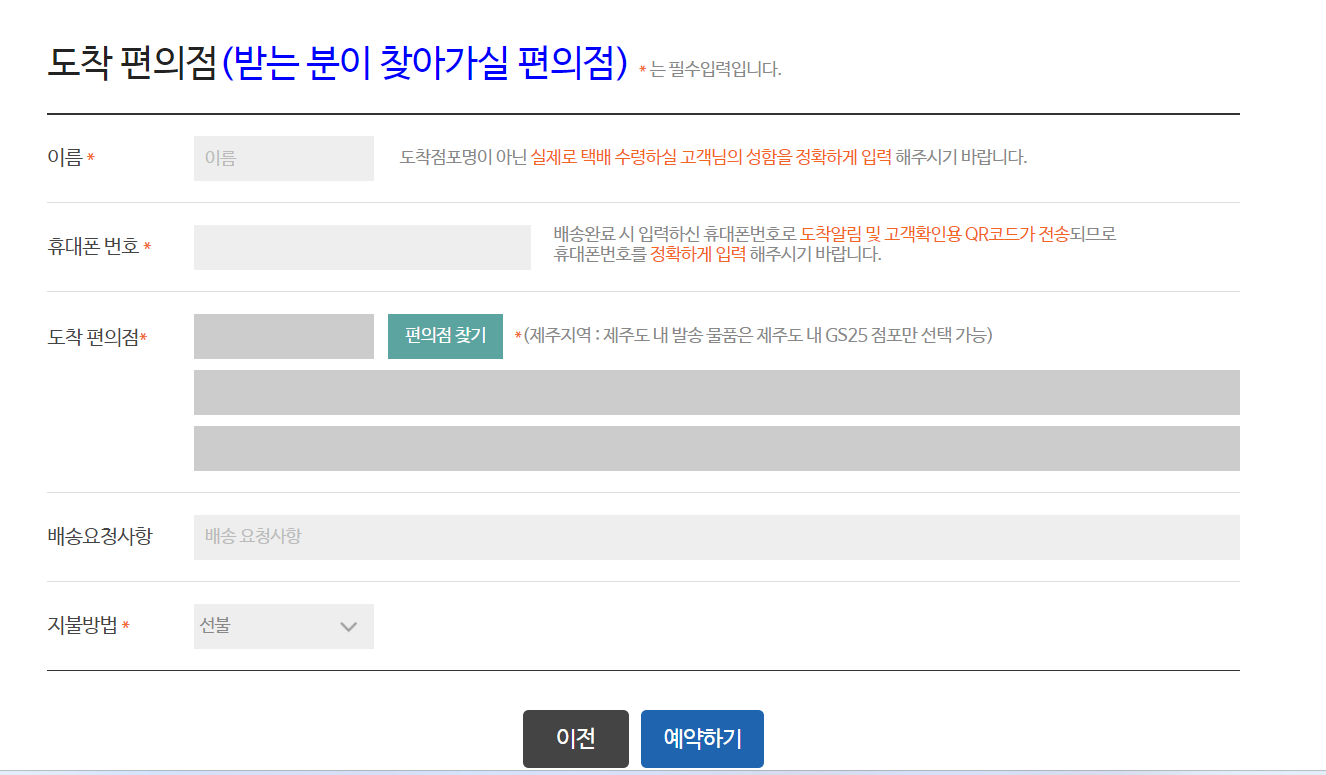Expand the 선불 payment method selector

[x=283, y=626]
